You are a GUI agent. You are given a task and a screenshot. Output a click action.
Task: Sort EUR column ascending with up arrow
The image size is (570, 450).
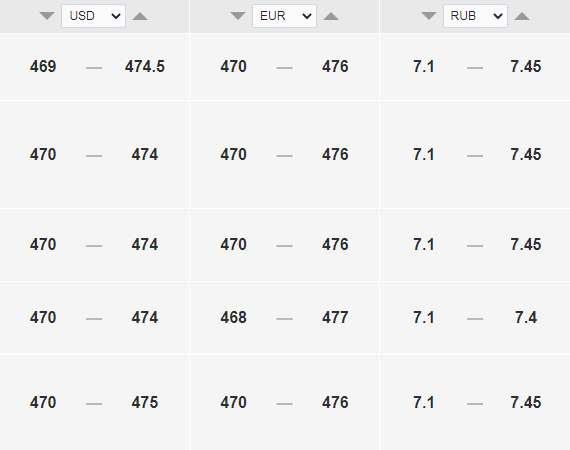[331, 16]
